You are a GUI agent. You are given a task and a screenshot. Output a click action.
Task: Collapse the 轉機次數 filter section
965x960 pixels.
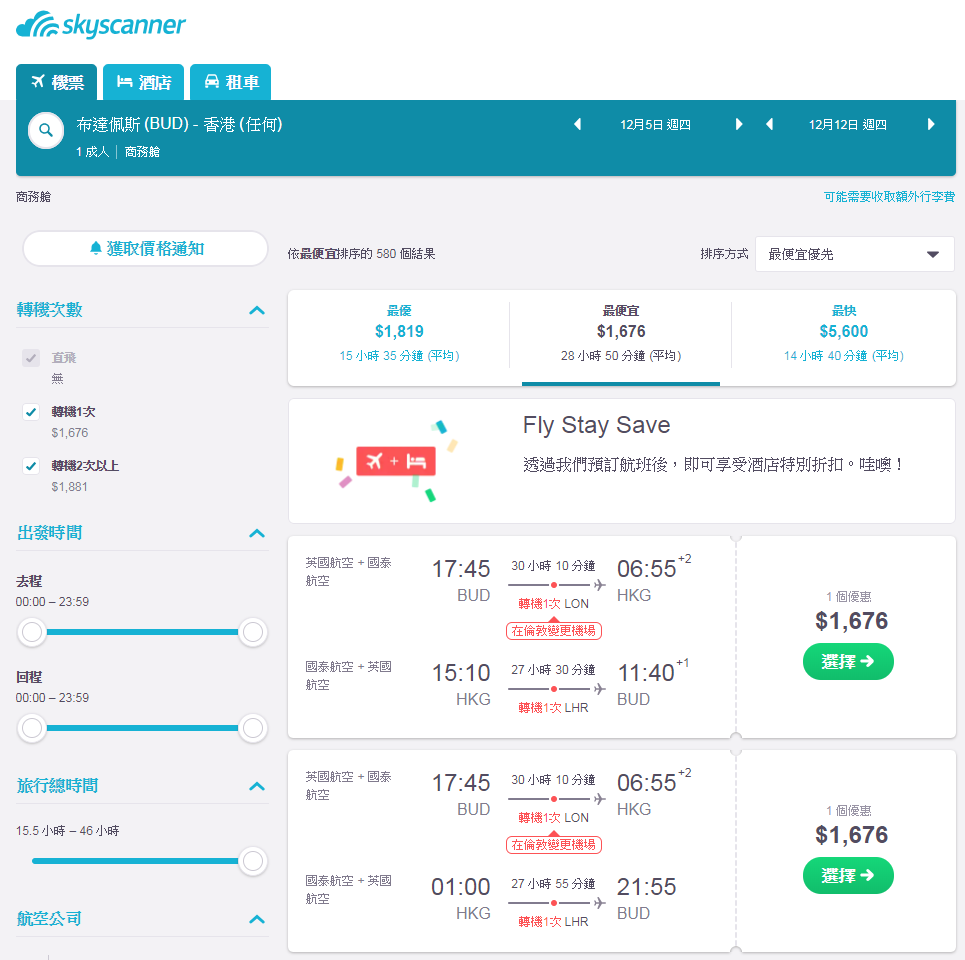tap(257, 310)
